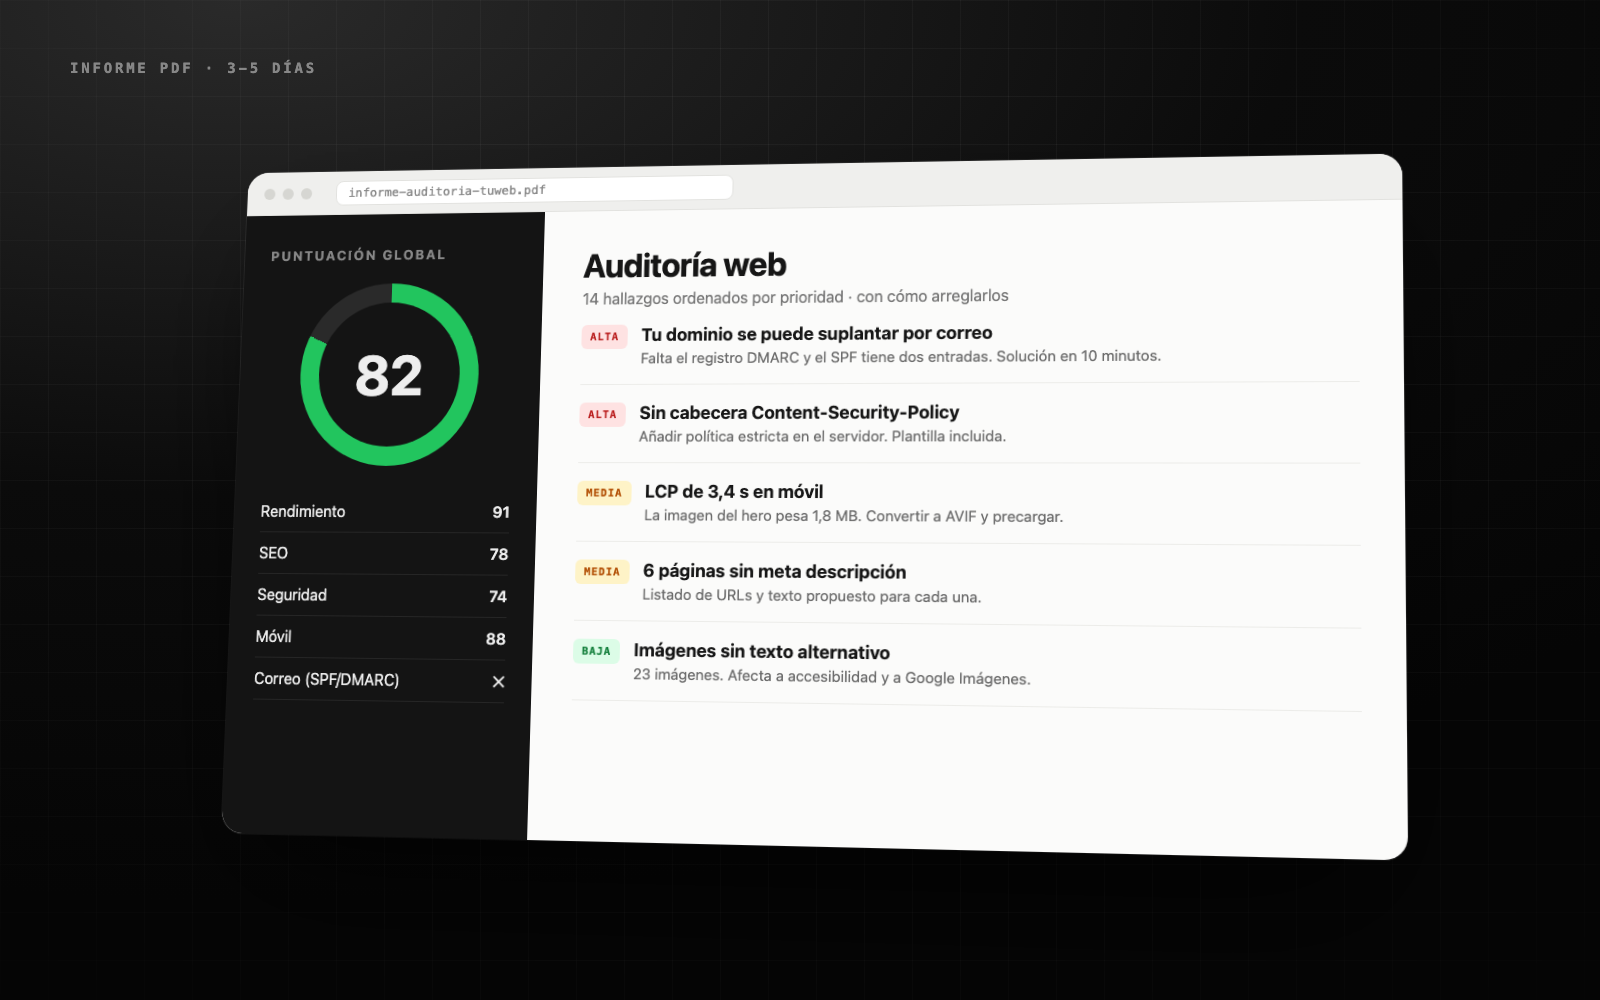Select the Rendimiento score row
The width and height of the screenshot is (1600, 1000).
[x=384, y=512]
